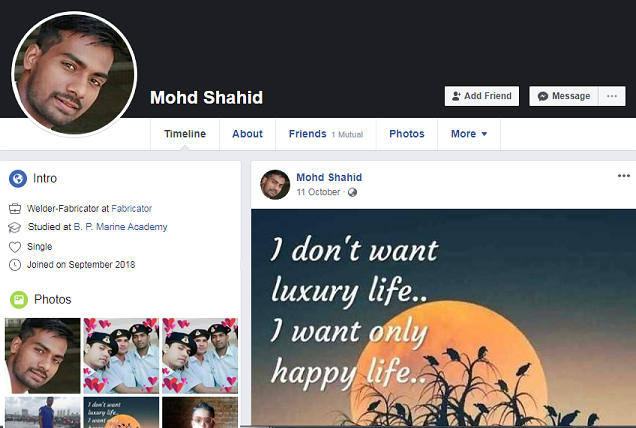Click the Intro globe icon

18,179
